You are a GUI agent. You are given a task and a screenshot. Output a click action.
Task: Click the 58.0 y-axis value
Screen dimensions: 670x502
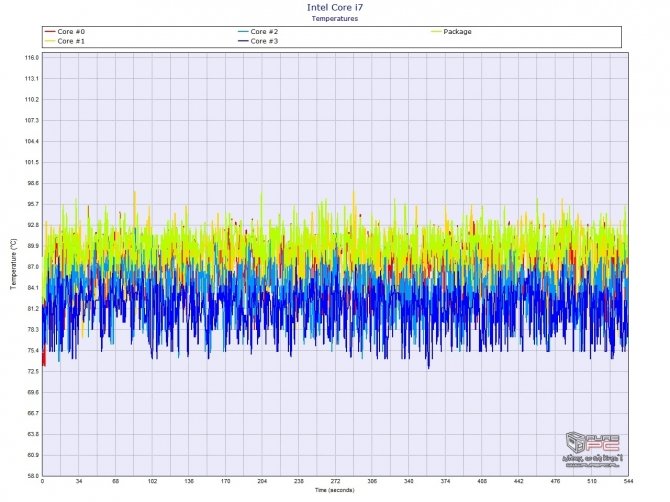pos(33,476)
